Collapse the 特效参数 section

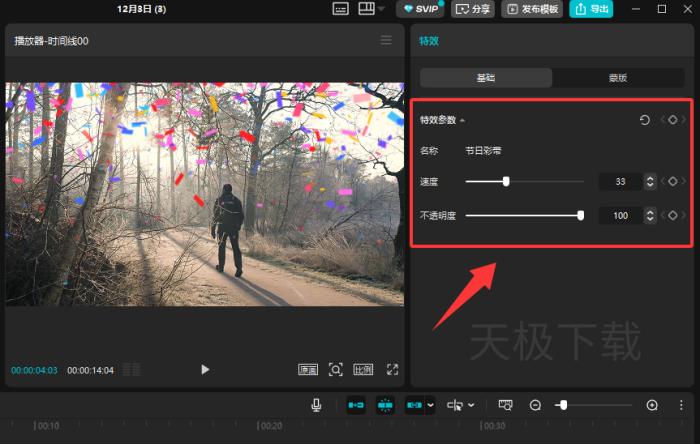click(x=462, y=121)
